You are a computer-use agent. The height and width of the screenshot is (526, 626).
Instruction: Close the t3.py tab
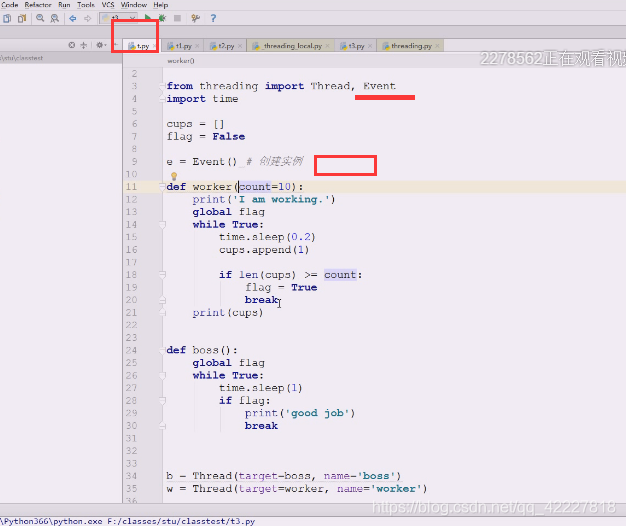click(370, 46)
